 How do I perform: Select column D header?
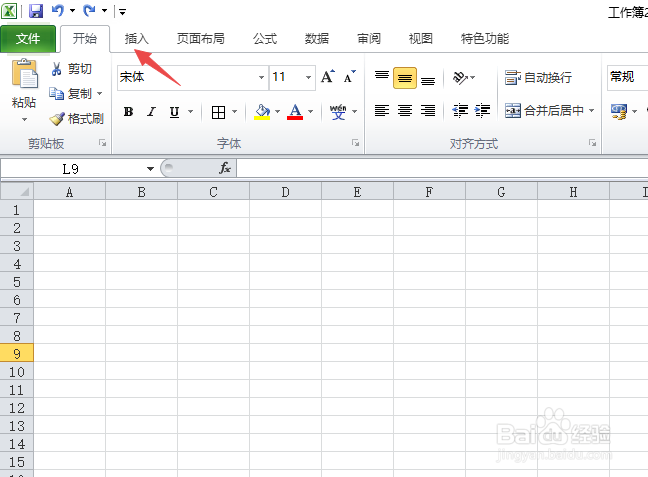(286, 192)
